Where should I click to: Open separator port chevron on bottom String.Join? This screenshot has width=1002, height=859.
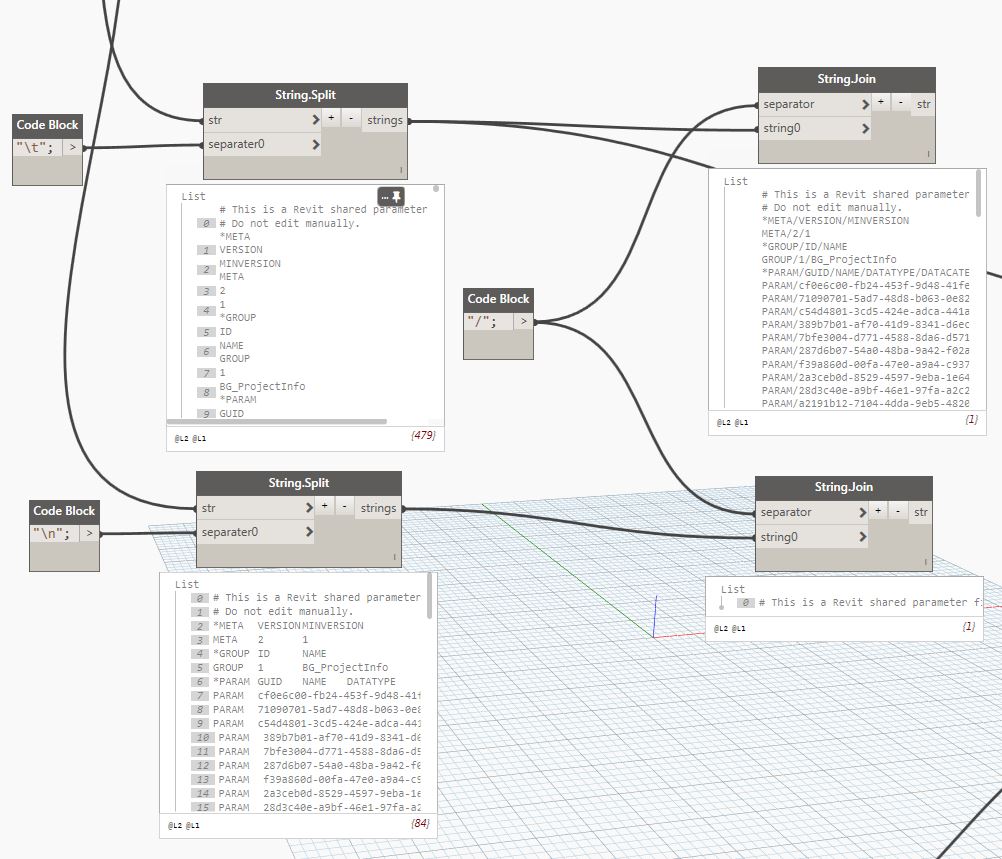861,512
